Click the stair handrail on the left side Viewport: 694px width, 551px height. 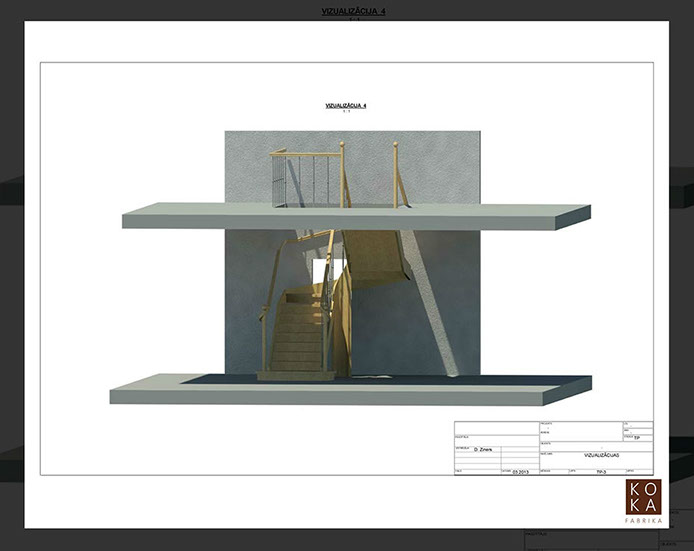coord(266,320)
